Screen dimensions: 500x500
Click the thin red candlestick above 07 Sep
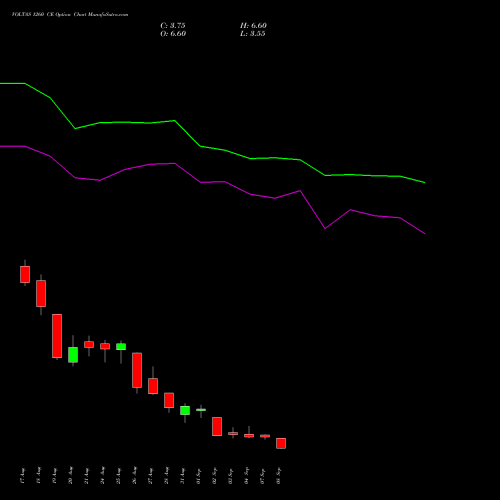point(265,436)
